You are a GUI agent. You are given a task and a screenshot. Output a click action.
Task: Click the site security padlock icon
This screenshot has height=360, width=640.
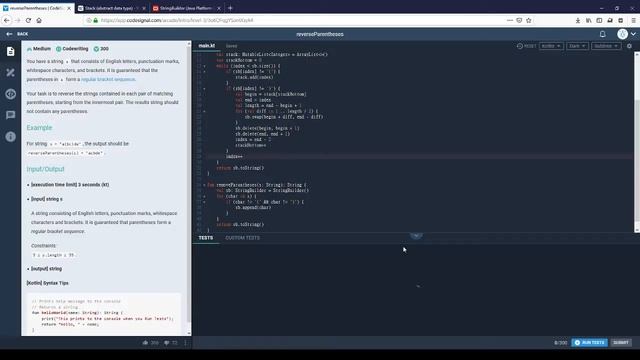[x=96, y=20]
